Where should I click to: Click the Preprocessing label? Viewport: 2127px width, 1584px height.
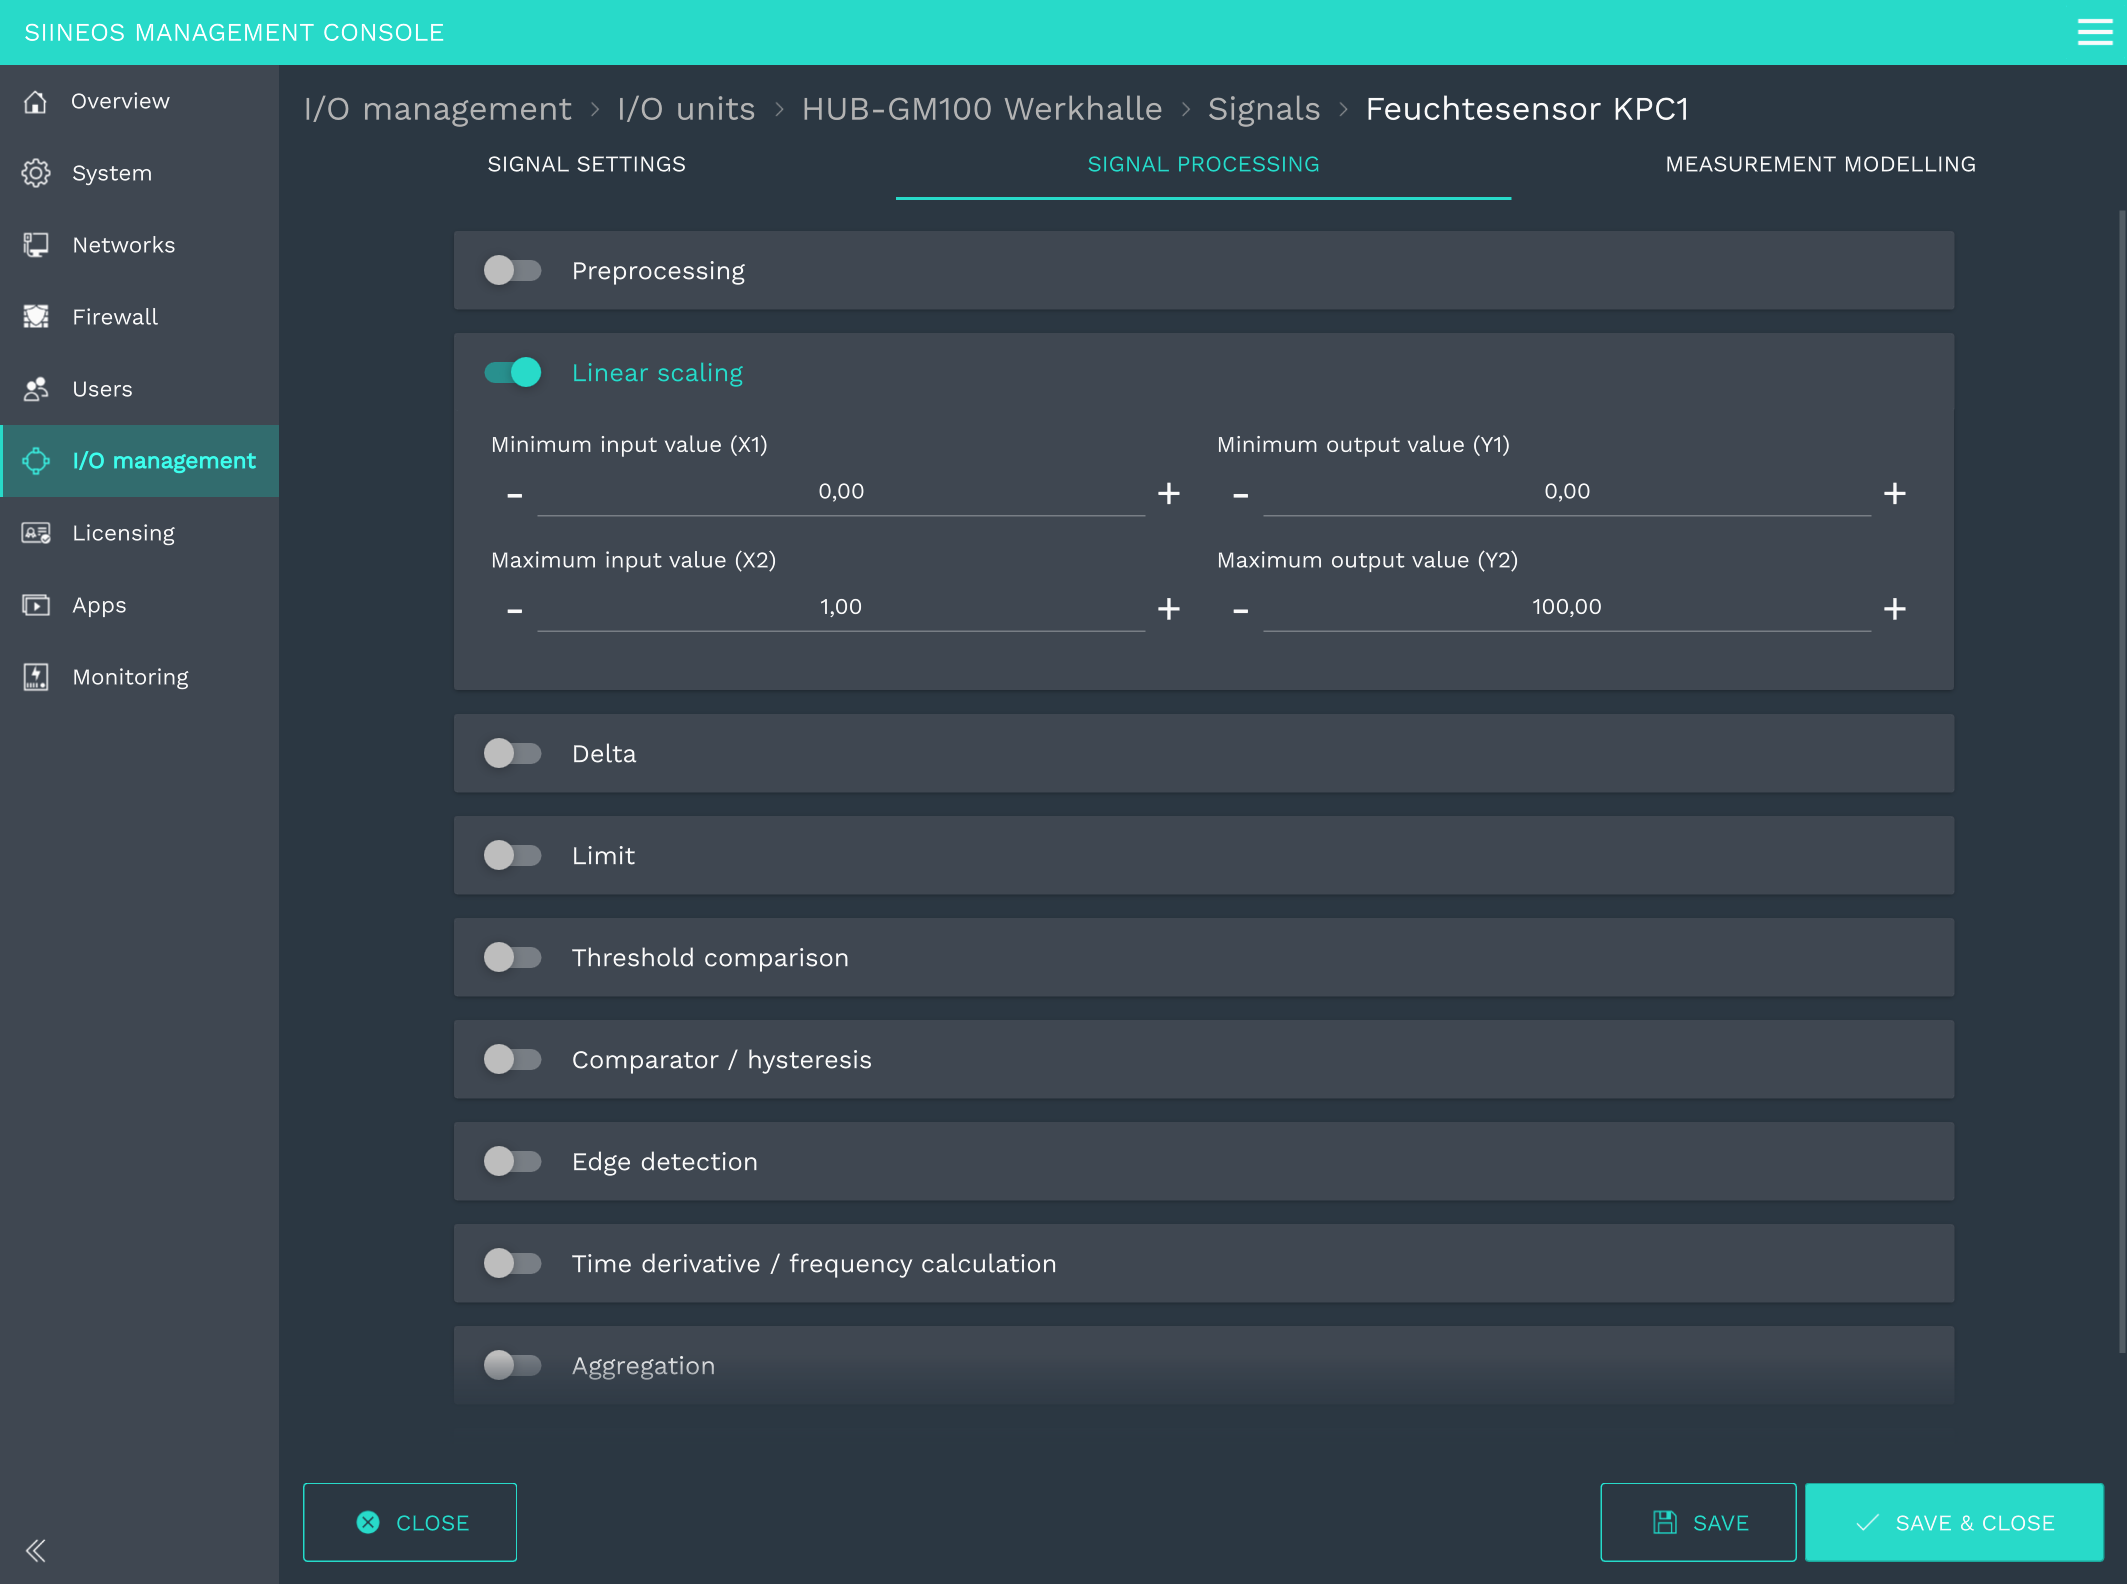[658, 271]
